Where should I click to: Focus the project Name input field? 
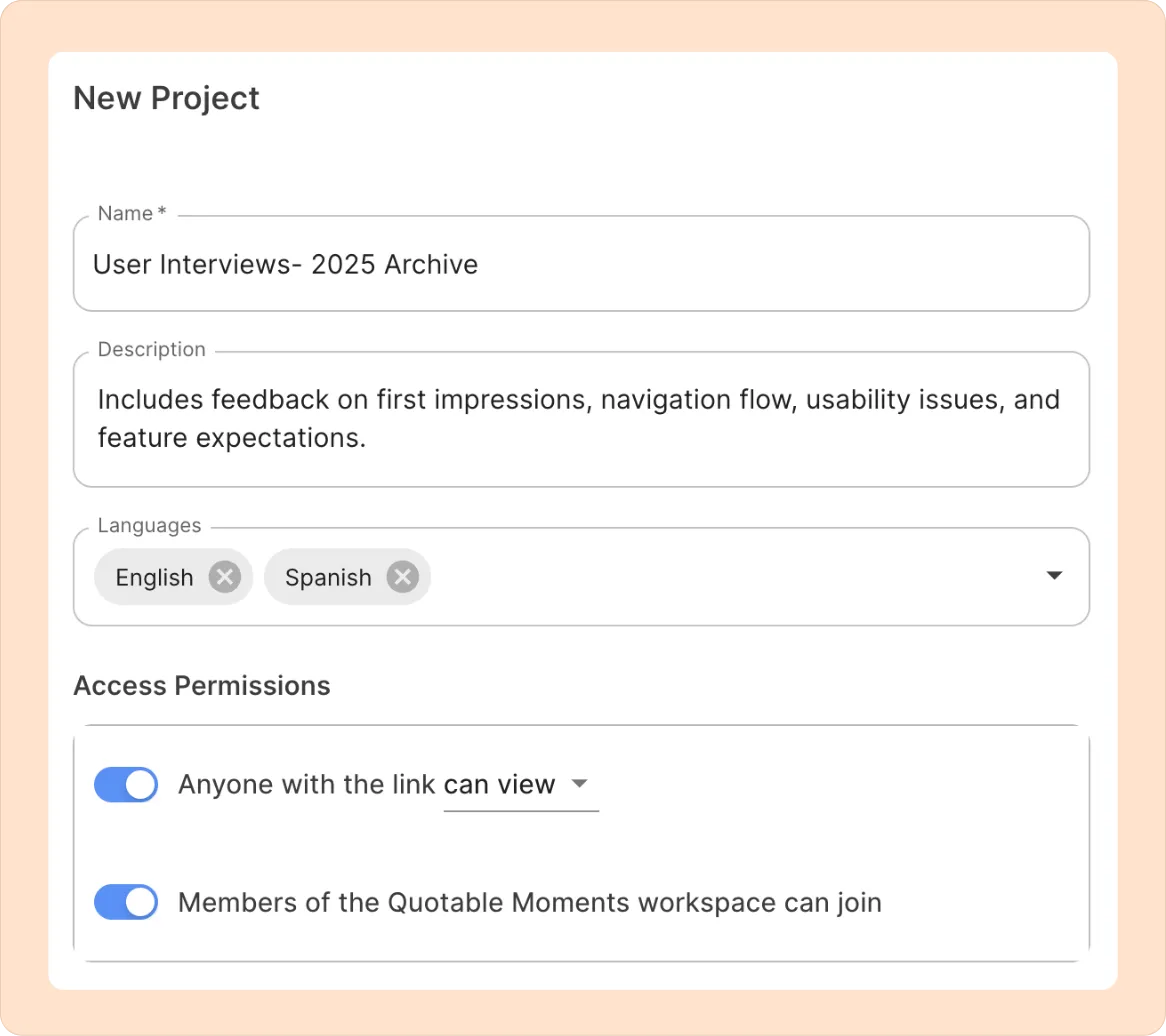click(x=580, y=265)
